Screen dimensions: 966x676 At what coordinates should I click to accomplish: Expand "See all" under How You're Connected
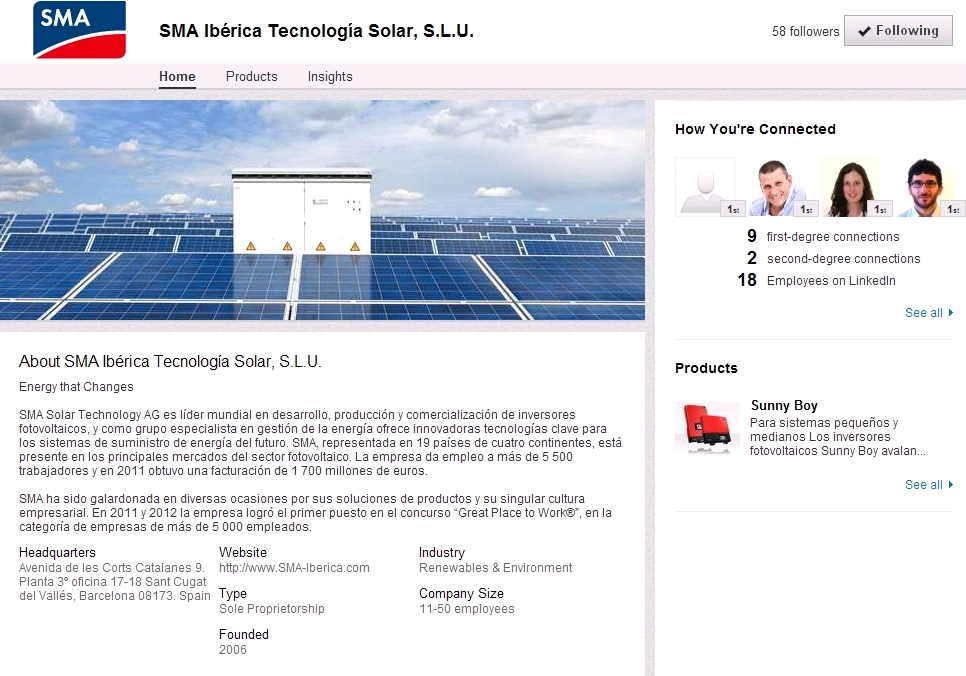(925, 312)
